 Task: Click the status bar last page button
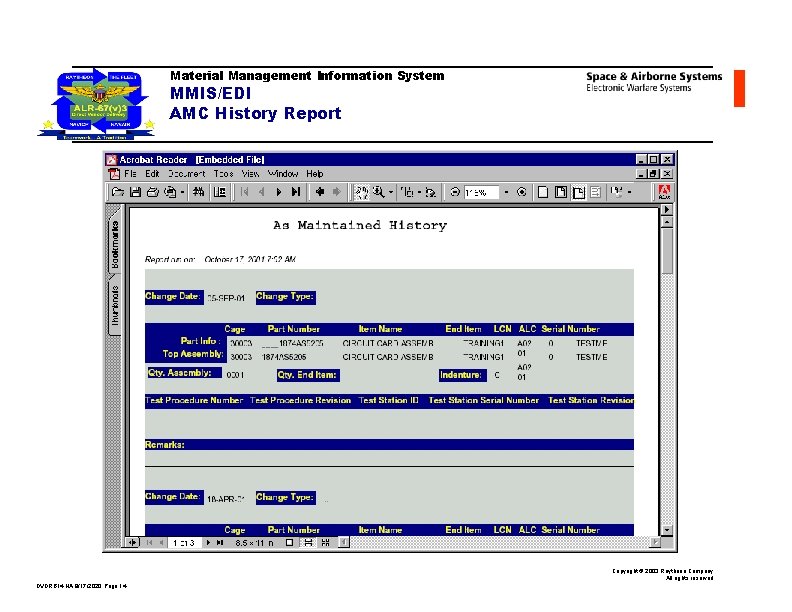pyautogui.click(x=220, y=543)
